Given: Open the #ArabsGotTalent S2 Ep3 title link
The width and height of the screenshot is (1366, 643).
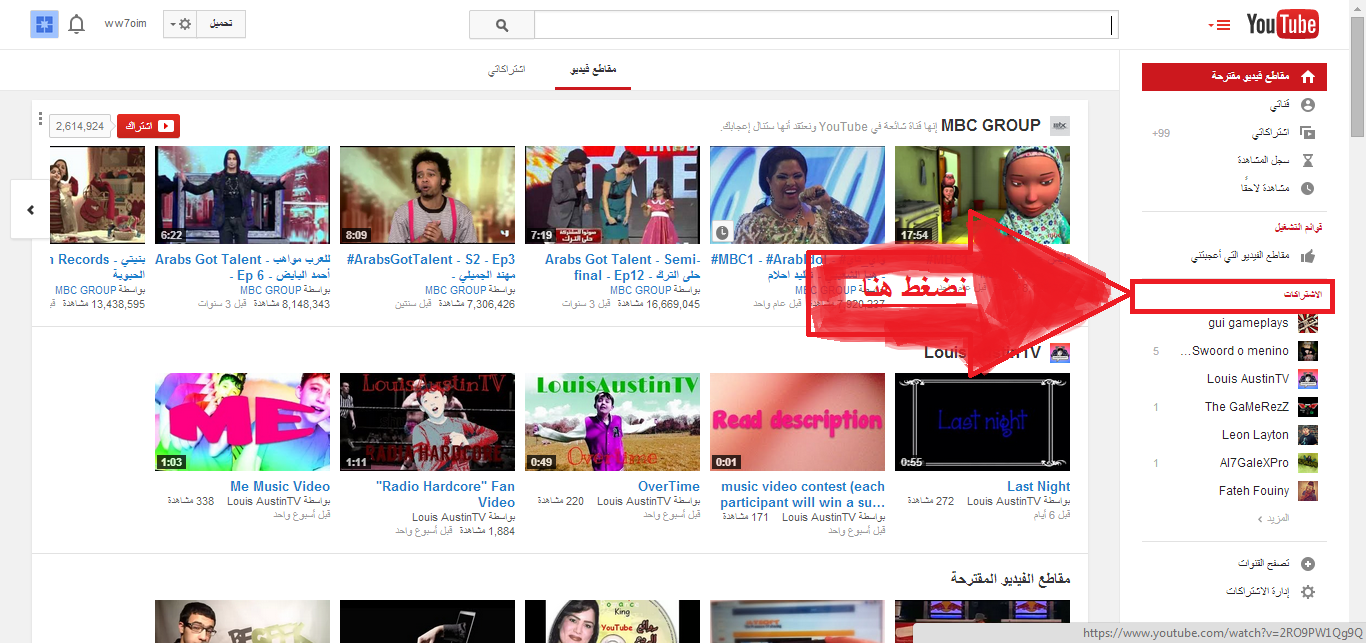Looking at the screenshot, I should coord(431,267).
